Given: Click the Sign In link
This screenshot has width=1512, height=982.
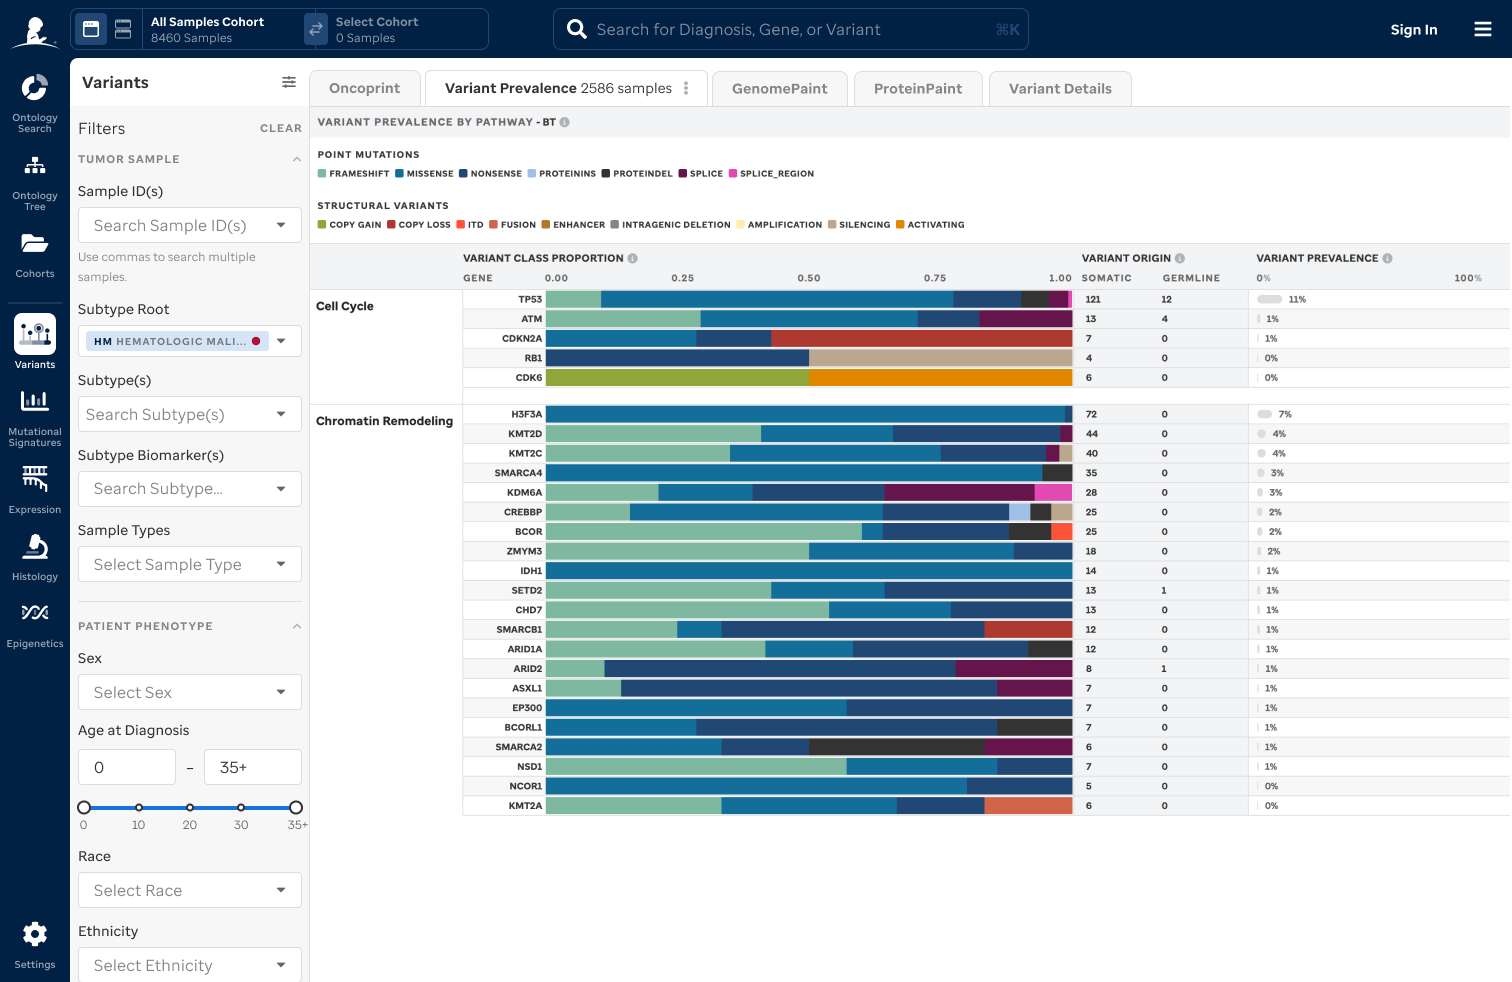Looking at the screenshot, I should (x=1413, y=30).
